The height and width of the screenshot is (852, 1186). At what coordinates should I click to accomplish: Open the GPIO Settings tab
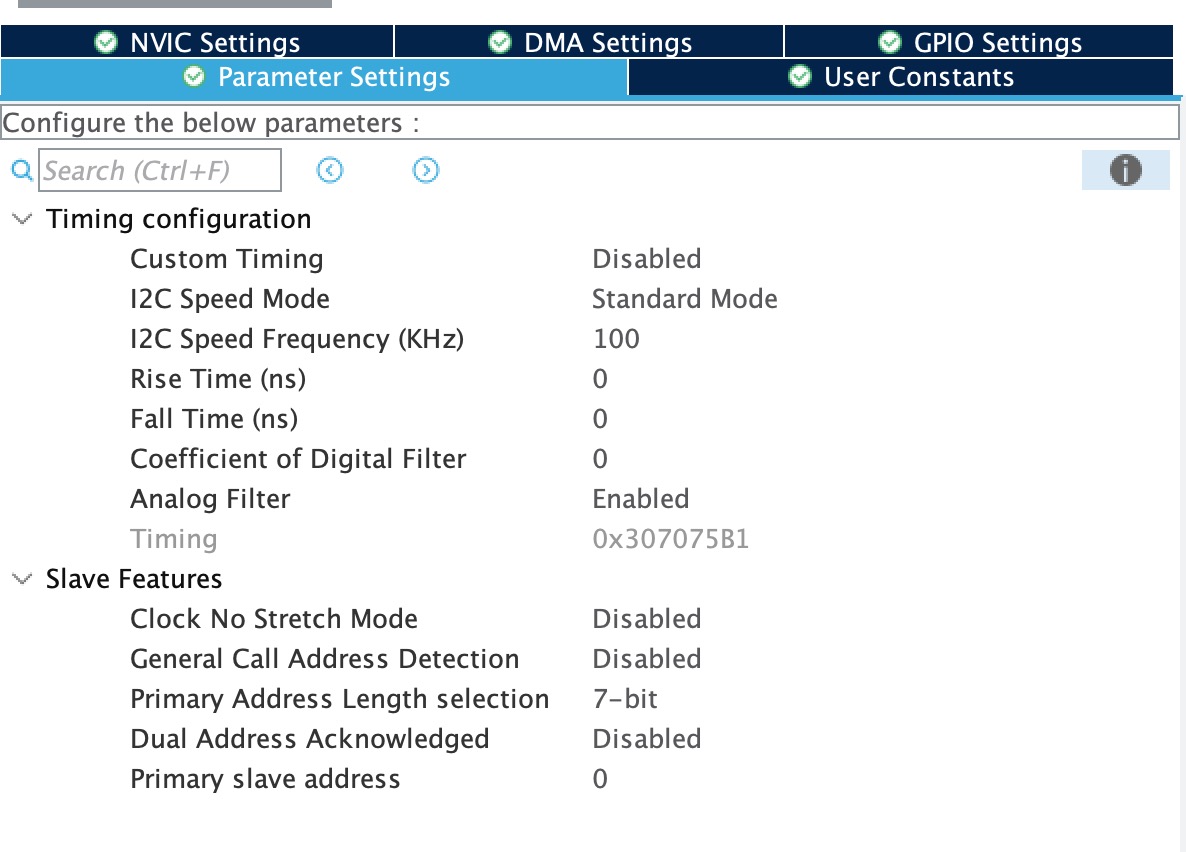tap(979, 42)
